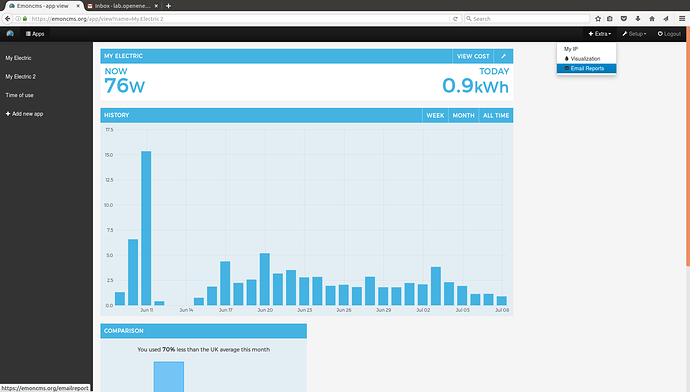Screen dimensions: 690x392
Task: Expand the Extra dropdown menu
Action: pos(600,34)
